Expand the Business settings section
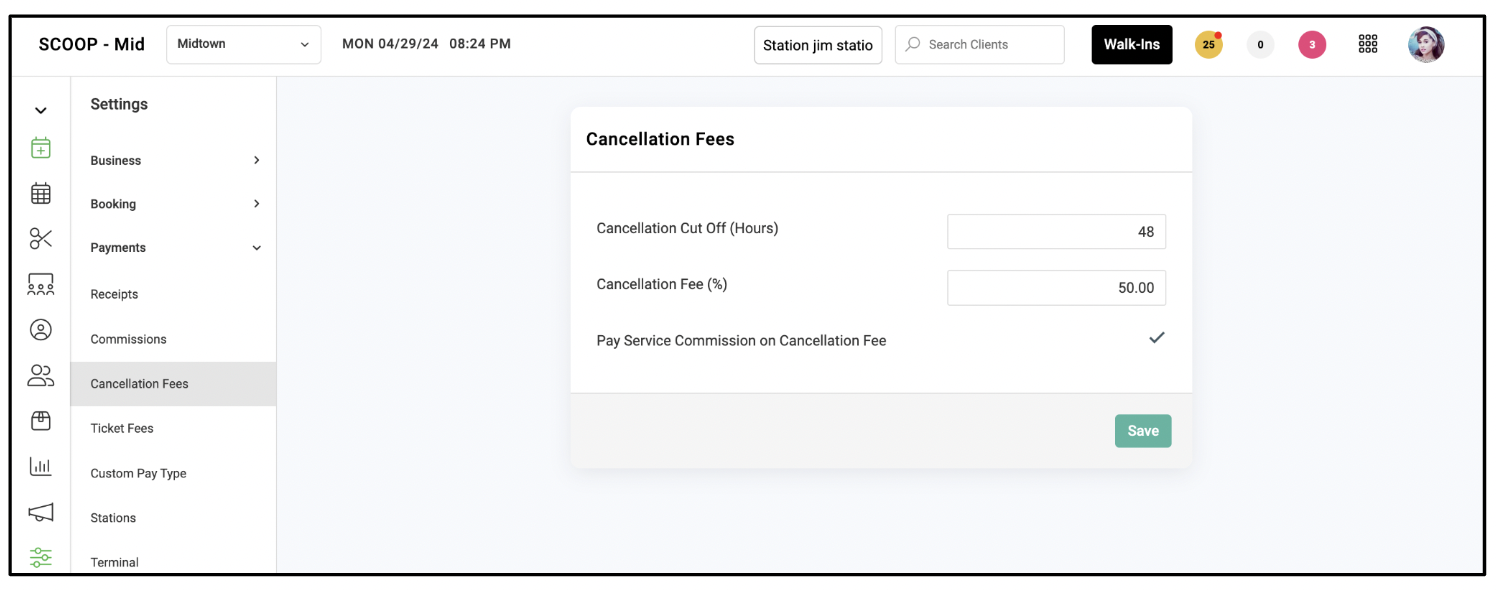 tap(174, 160)
